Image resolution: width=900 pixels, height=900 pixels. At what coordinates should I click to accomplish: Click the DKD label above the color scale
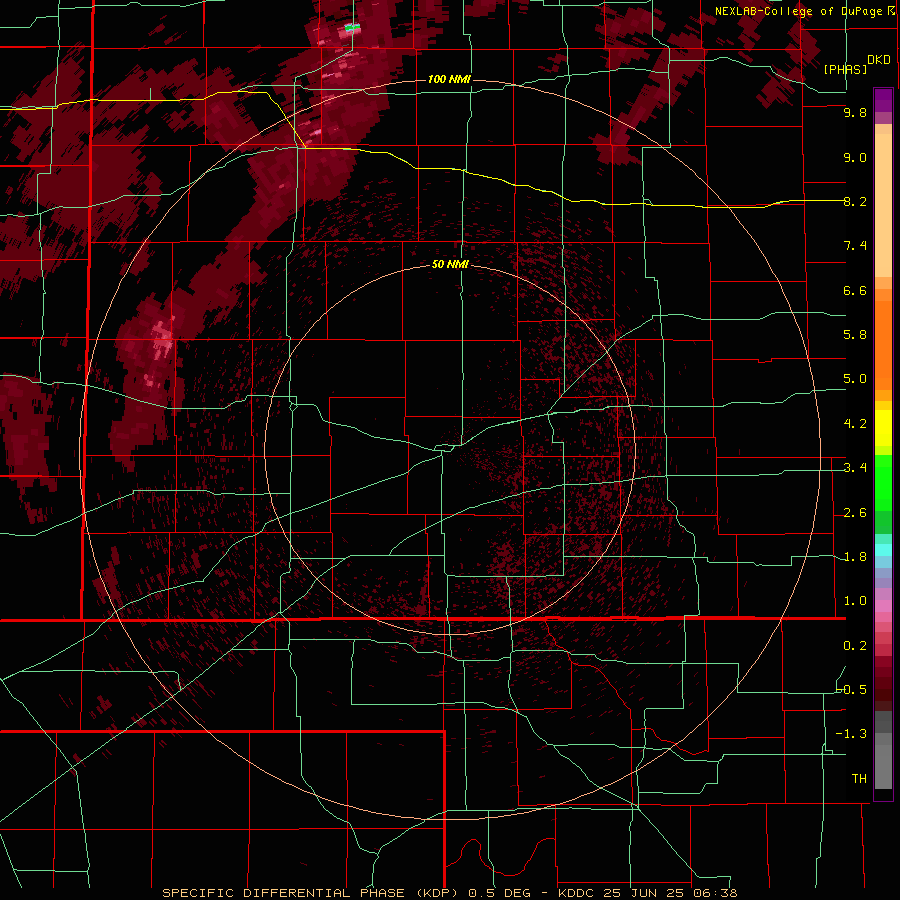pyautogui.click(x=879, y=60)
